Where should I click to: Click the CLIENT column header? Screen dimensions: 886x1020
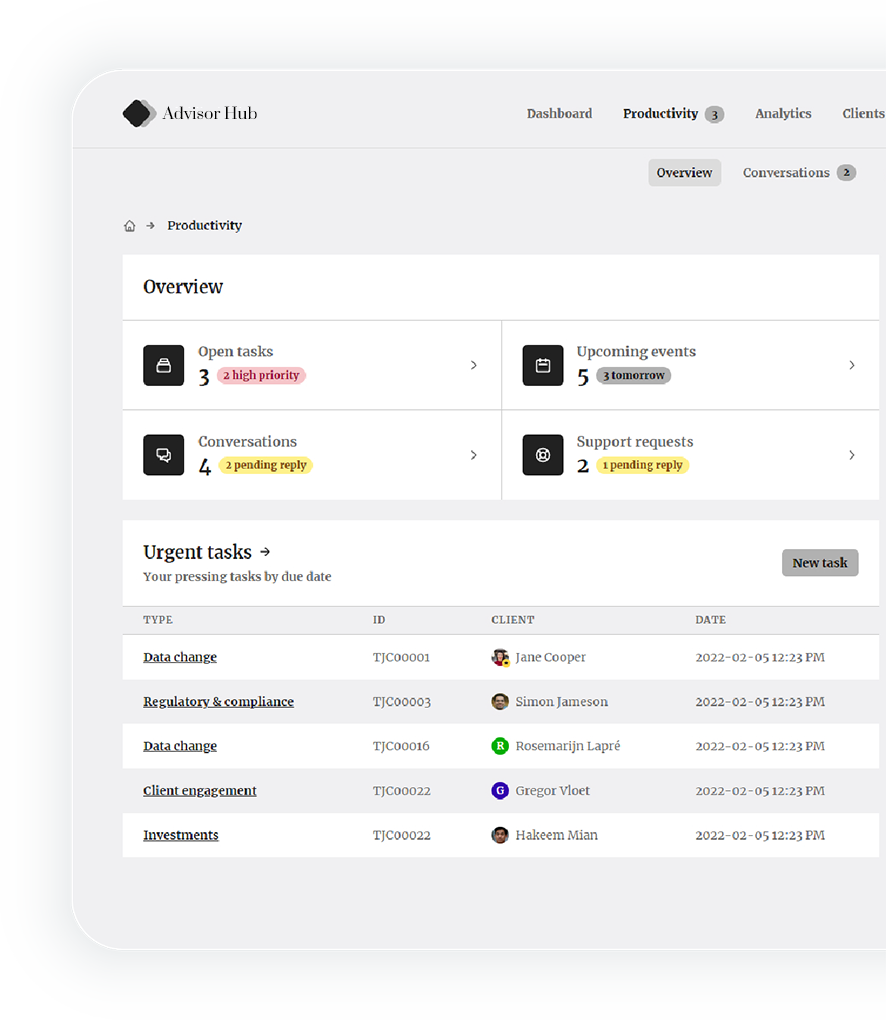click(x=513, y=620)
